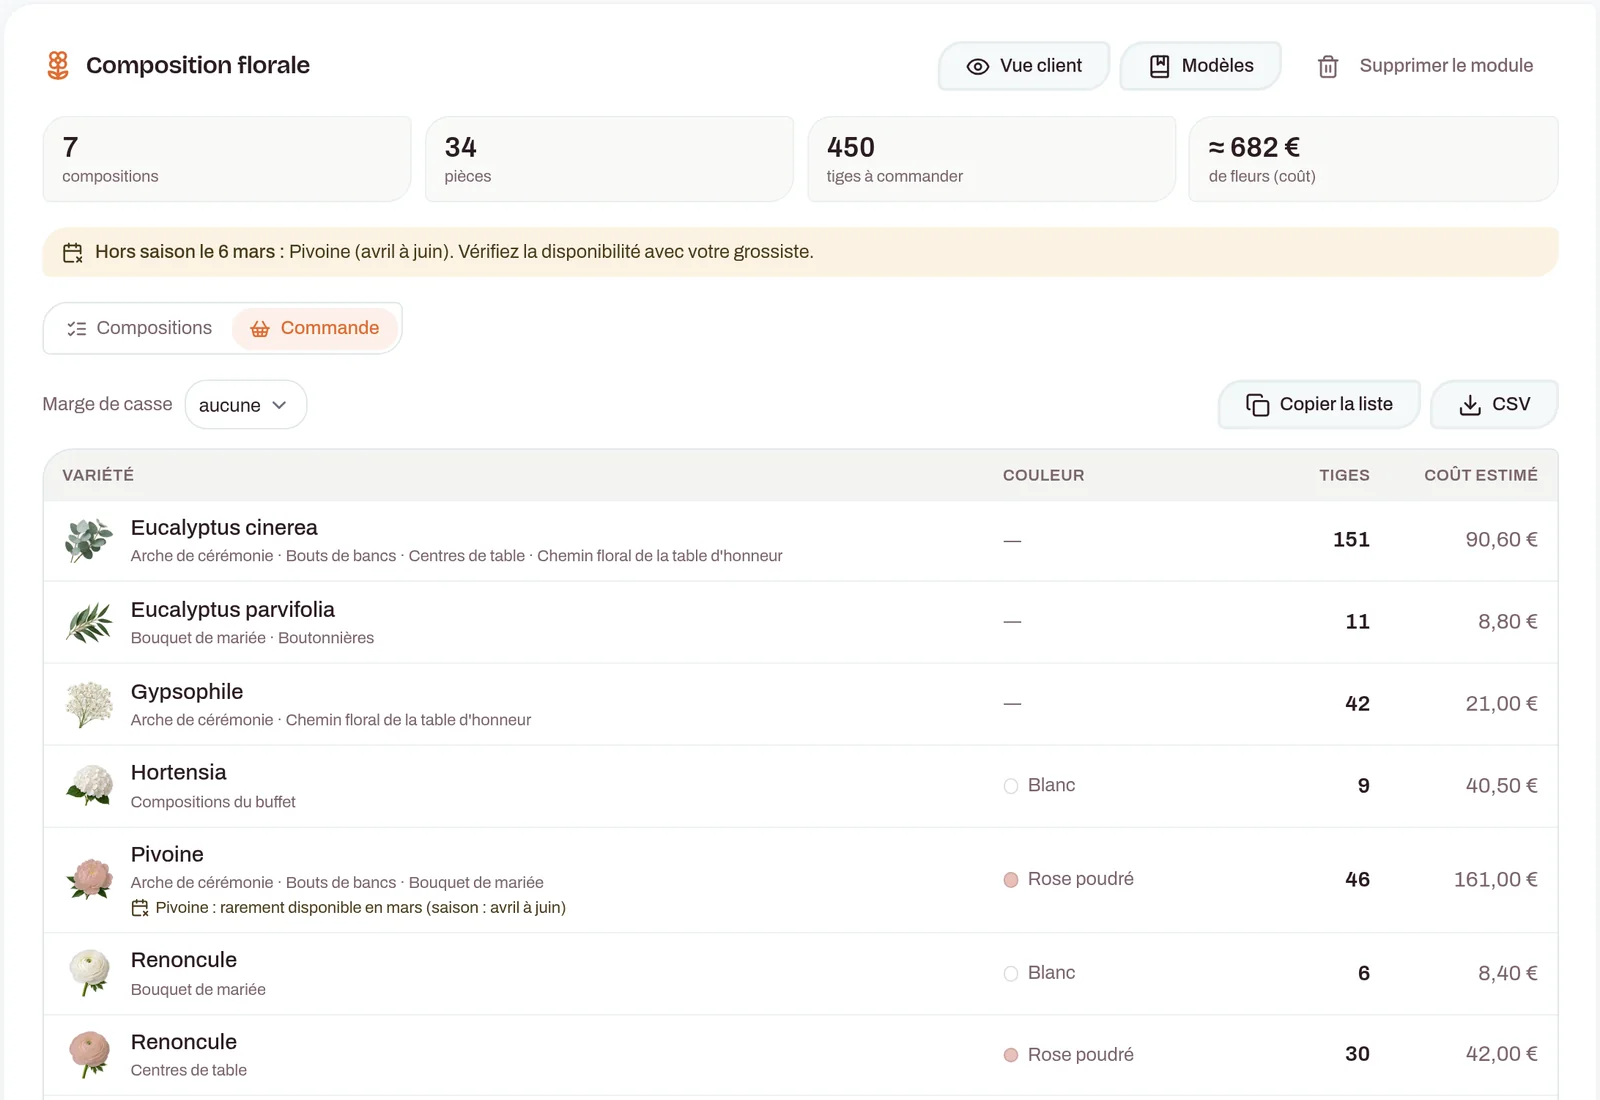Image resolution: width=1600 pixels, height=1100 pixels.
Task: Click the calendar icon beside Pivoine season note
Action: click(x=140, y=908)
